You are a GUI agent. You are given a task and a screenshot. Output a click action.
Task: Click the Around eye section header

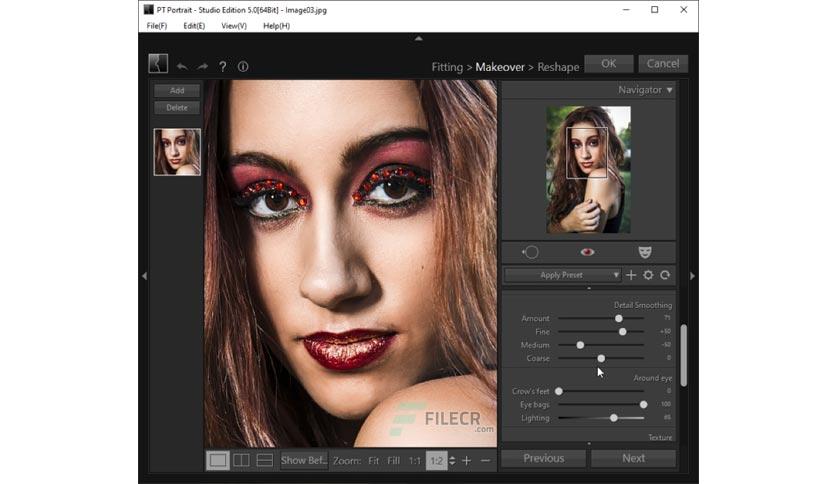click(x=653, y=378)
